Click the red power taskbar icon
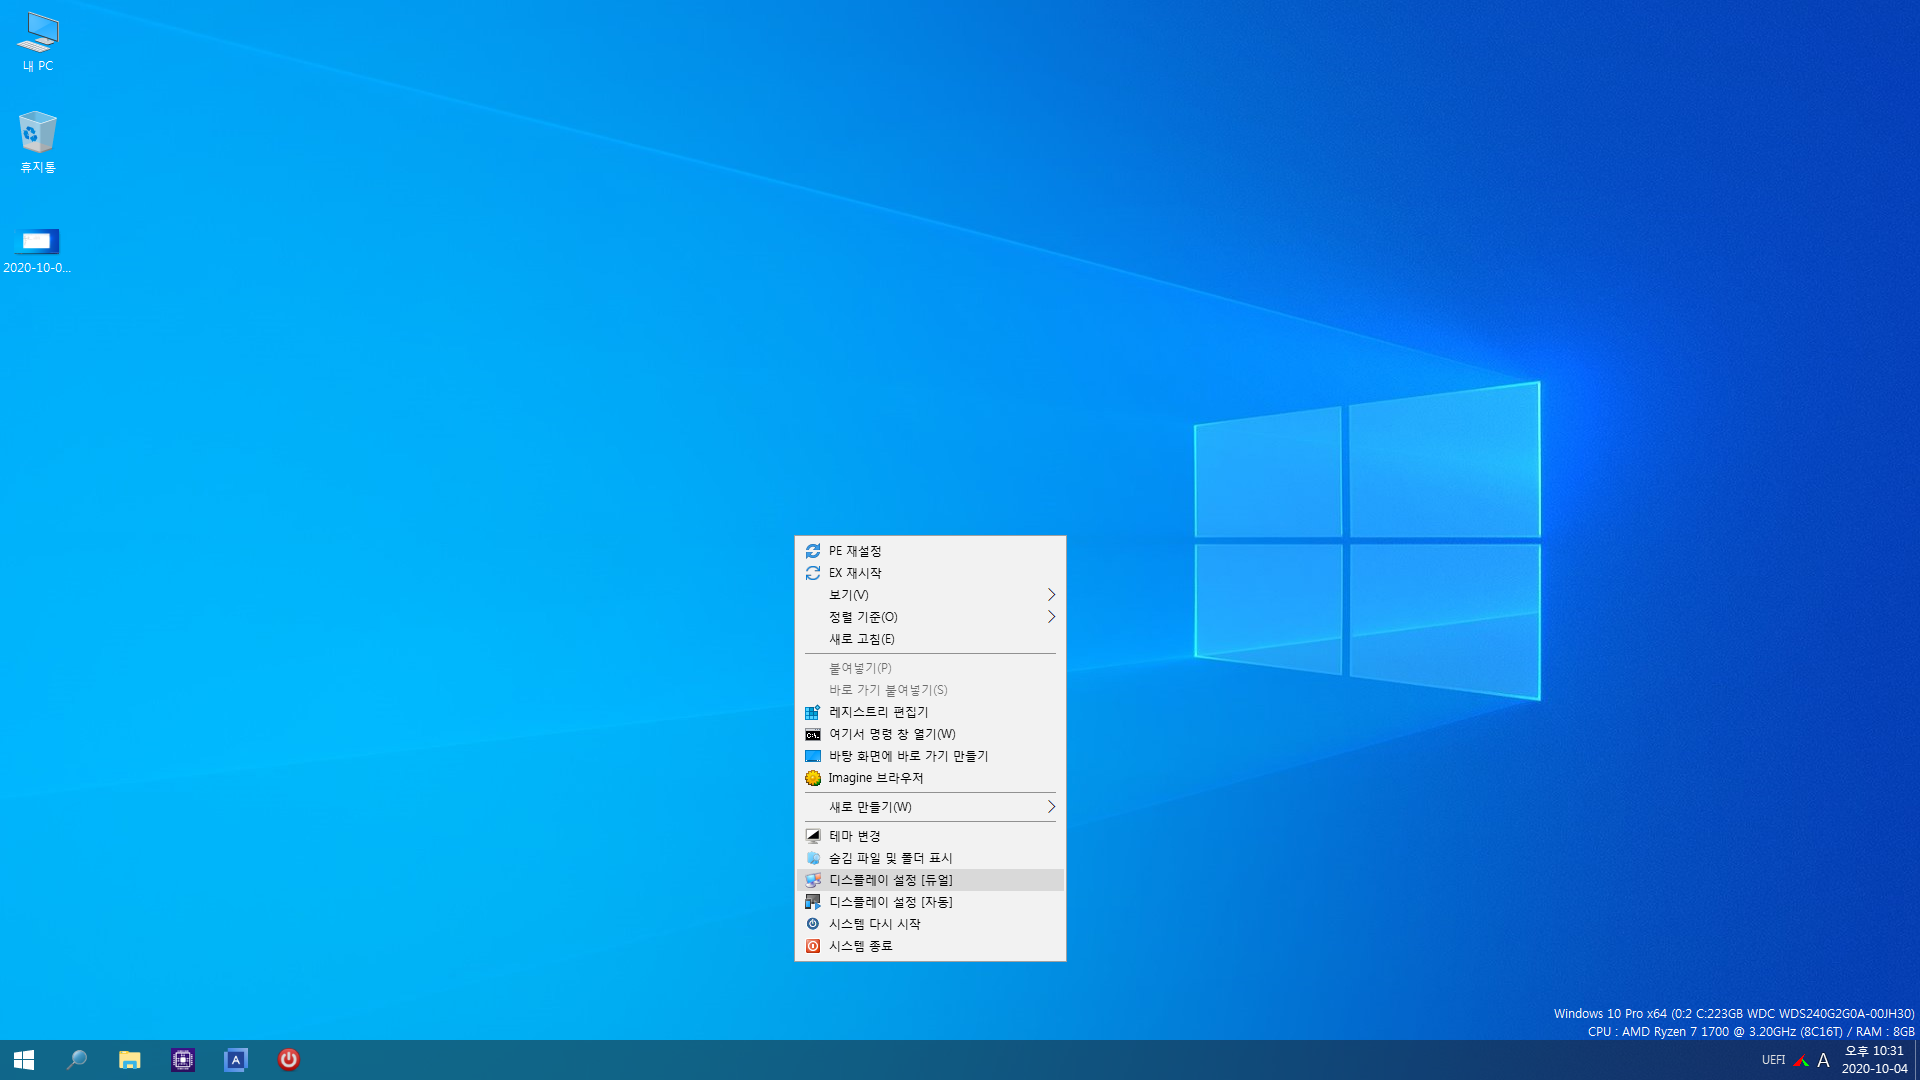The image size is (1920, 1080). point(289,1060)
